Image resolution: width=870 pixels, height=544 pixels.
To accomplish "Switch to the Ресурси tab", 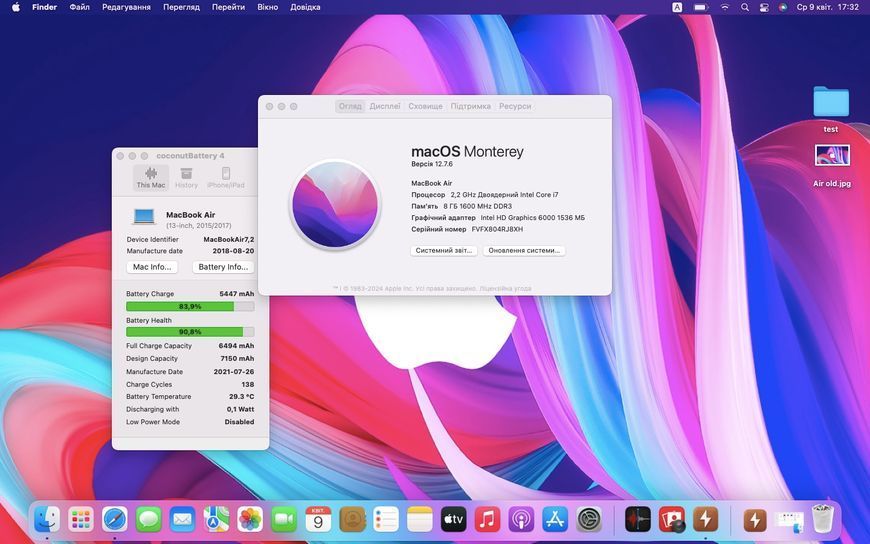I will [515, 106].
